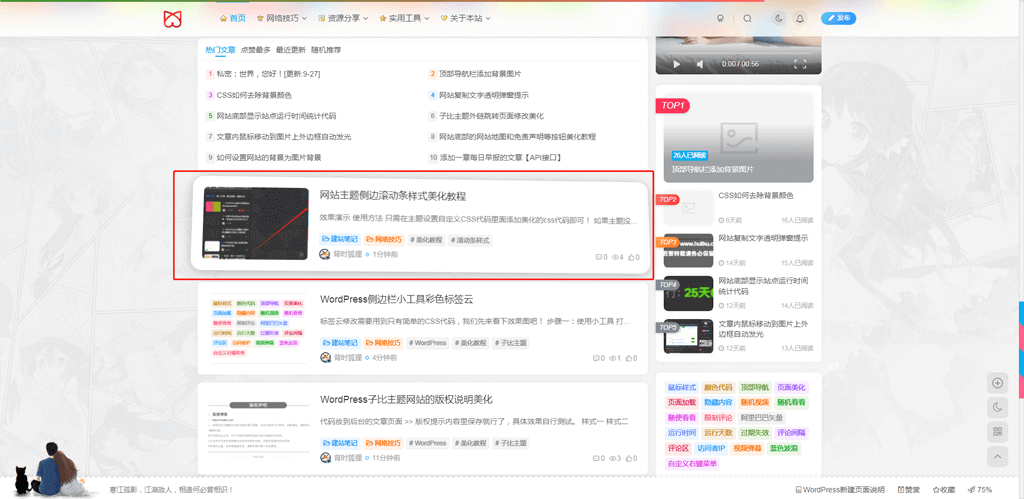The width and height of the screenshot is (1024, 499).
Task: Toggle dark mode moon icon in header
Action: [779, 18]
